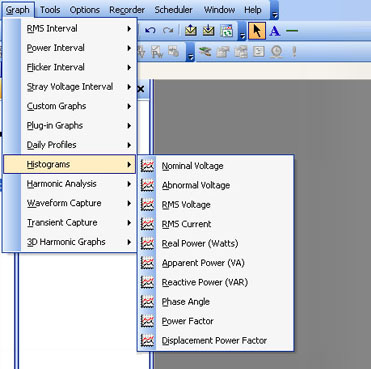Viewport: 371px width, 369px height.
Task: Open the Graph menu
Action: click(18, 10)
